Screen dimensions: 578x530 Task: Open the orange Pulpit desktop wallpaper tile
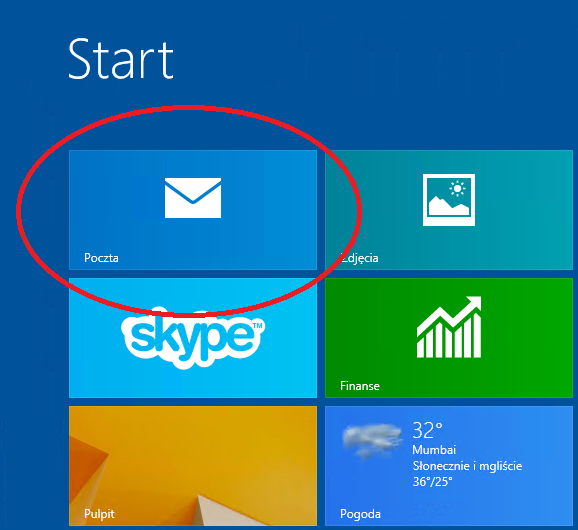click(193, 466)
